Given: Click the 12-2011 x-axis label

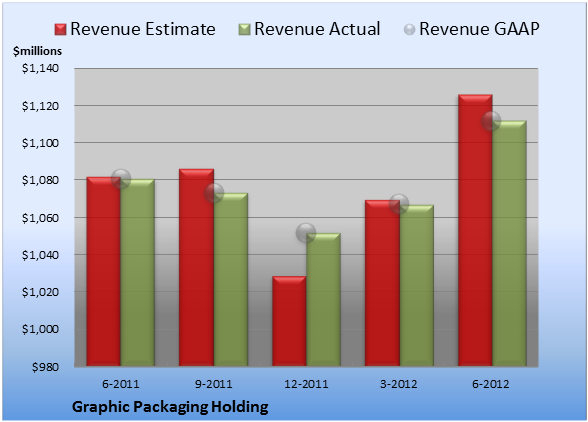Looking at the screenshot, I should (306, 384).
